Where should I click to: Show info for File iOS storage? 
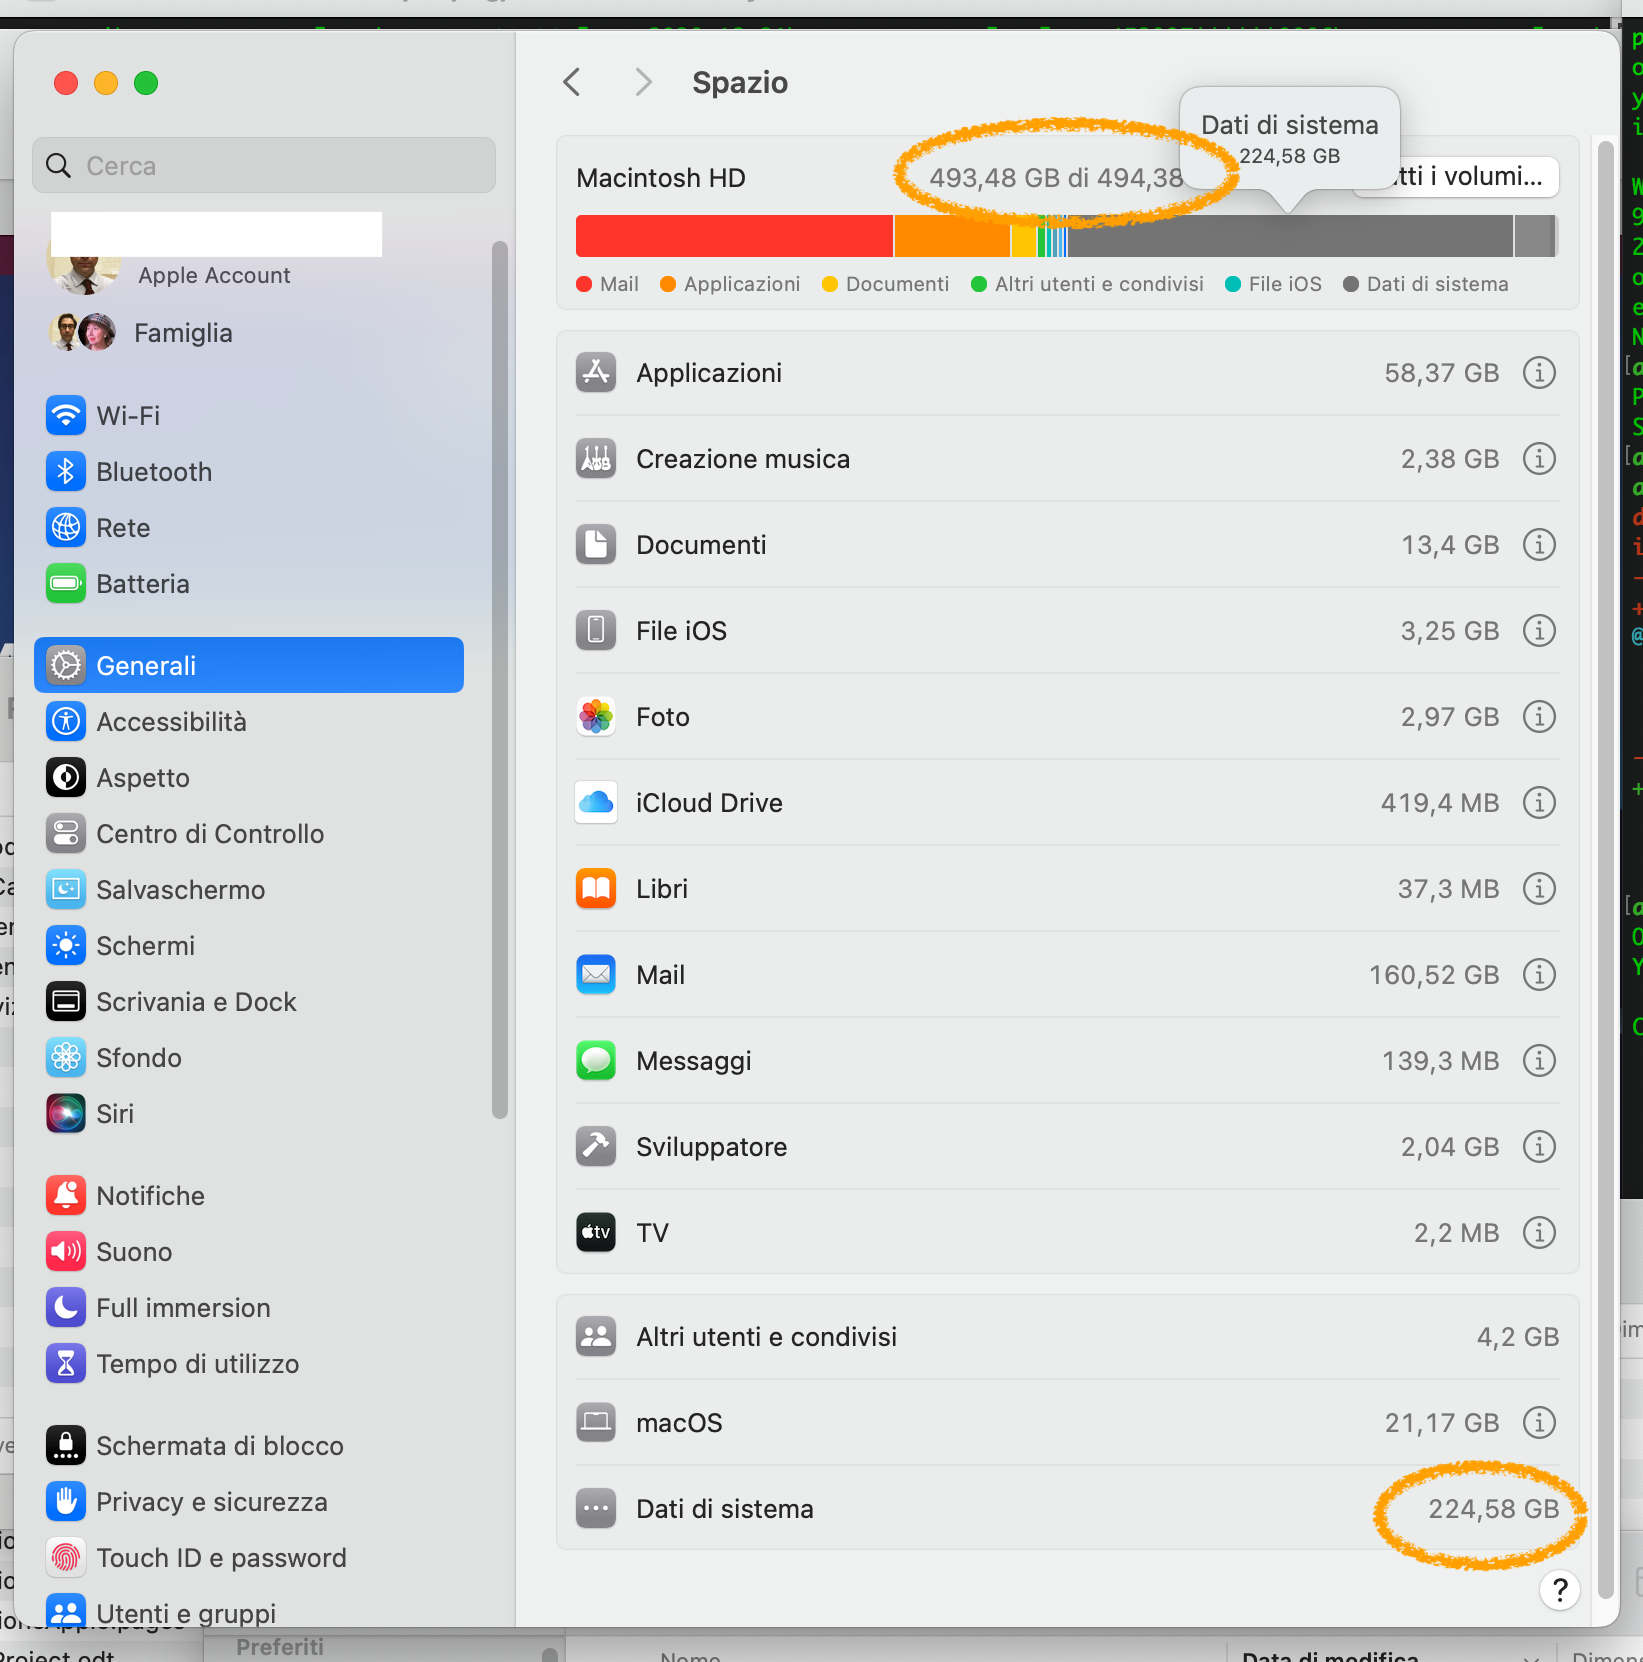pos(1539,631)
